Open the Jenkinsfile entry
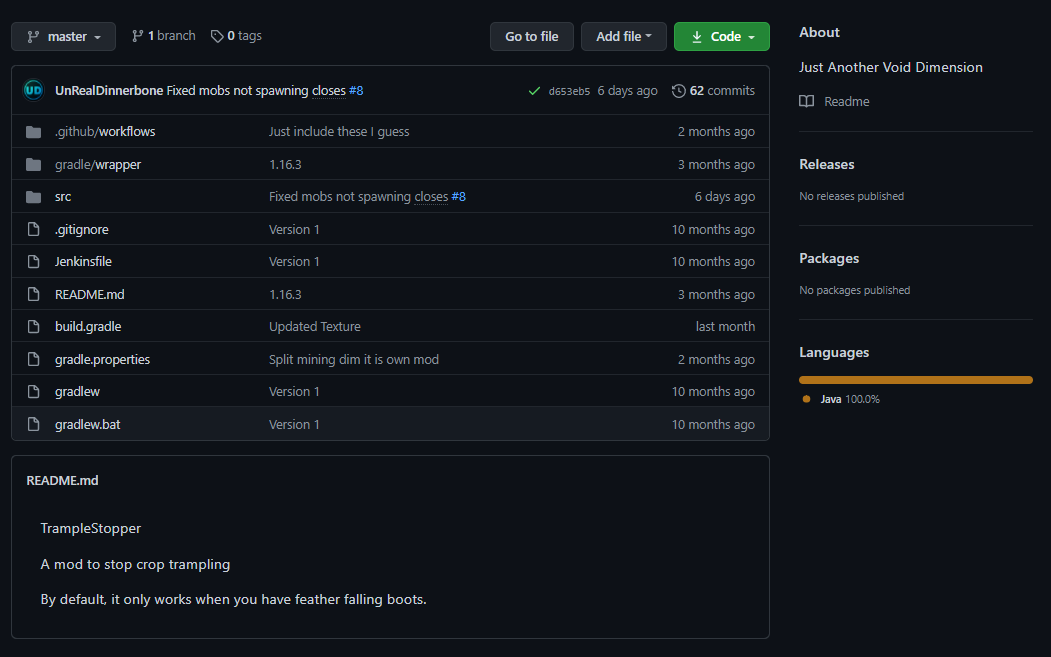This screenshot has height=657, width=1051. (x=81, y=261)
